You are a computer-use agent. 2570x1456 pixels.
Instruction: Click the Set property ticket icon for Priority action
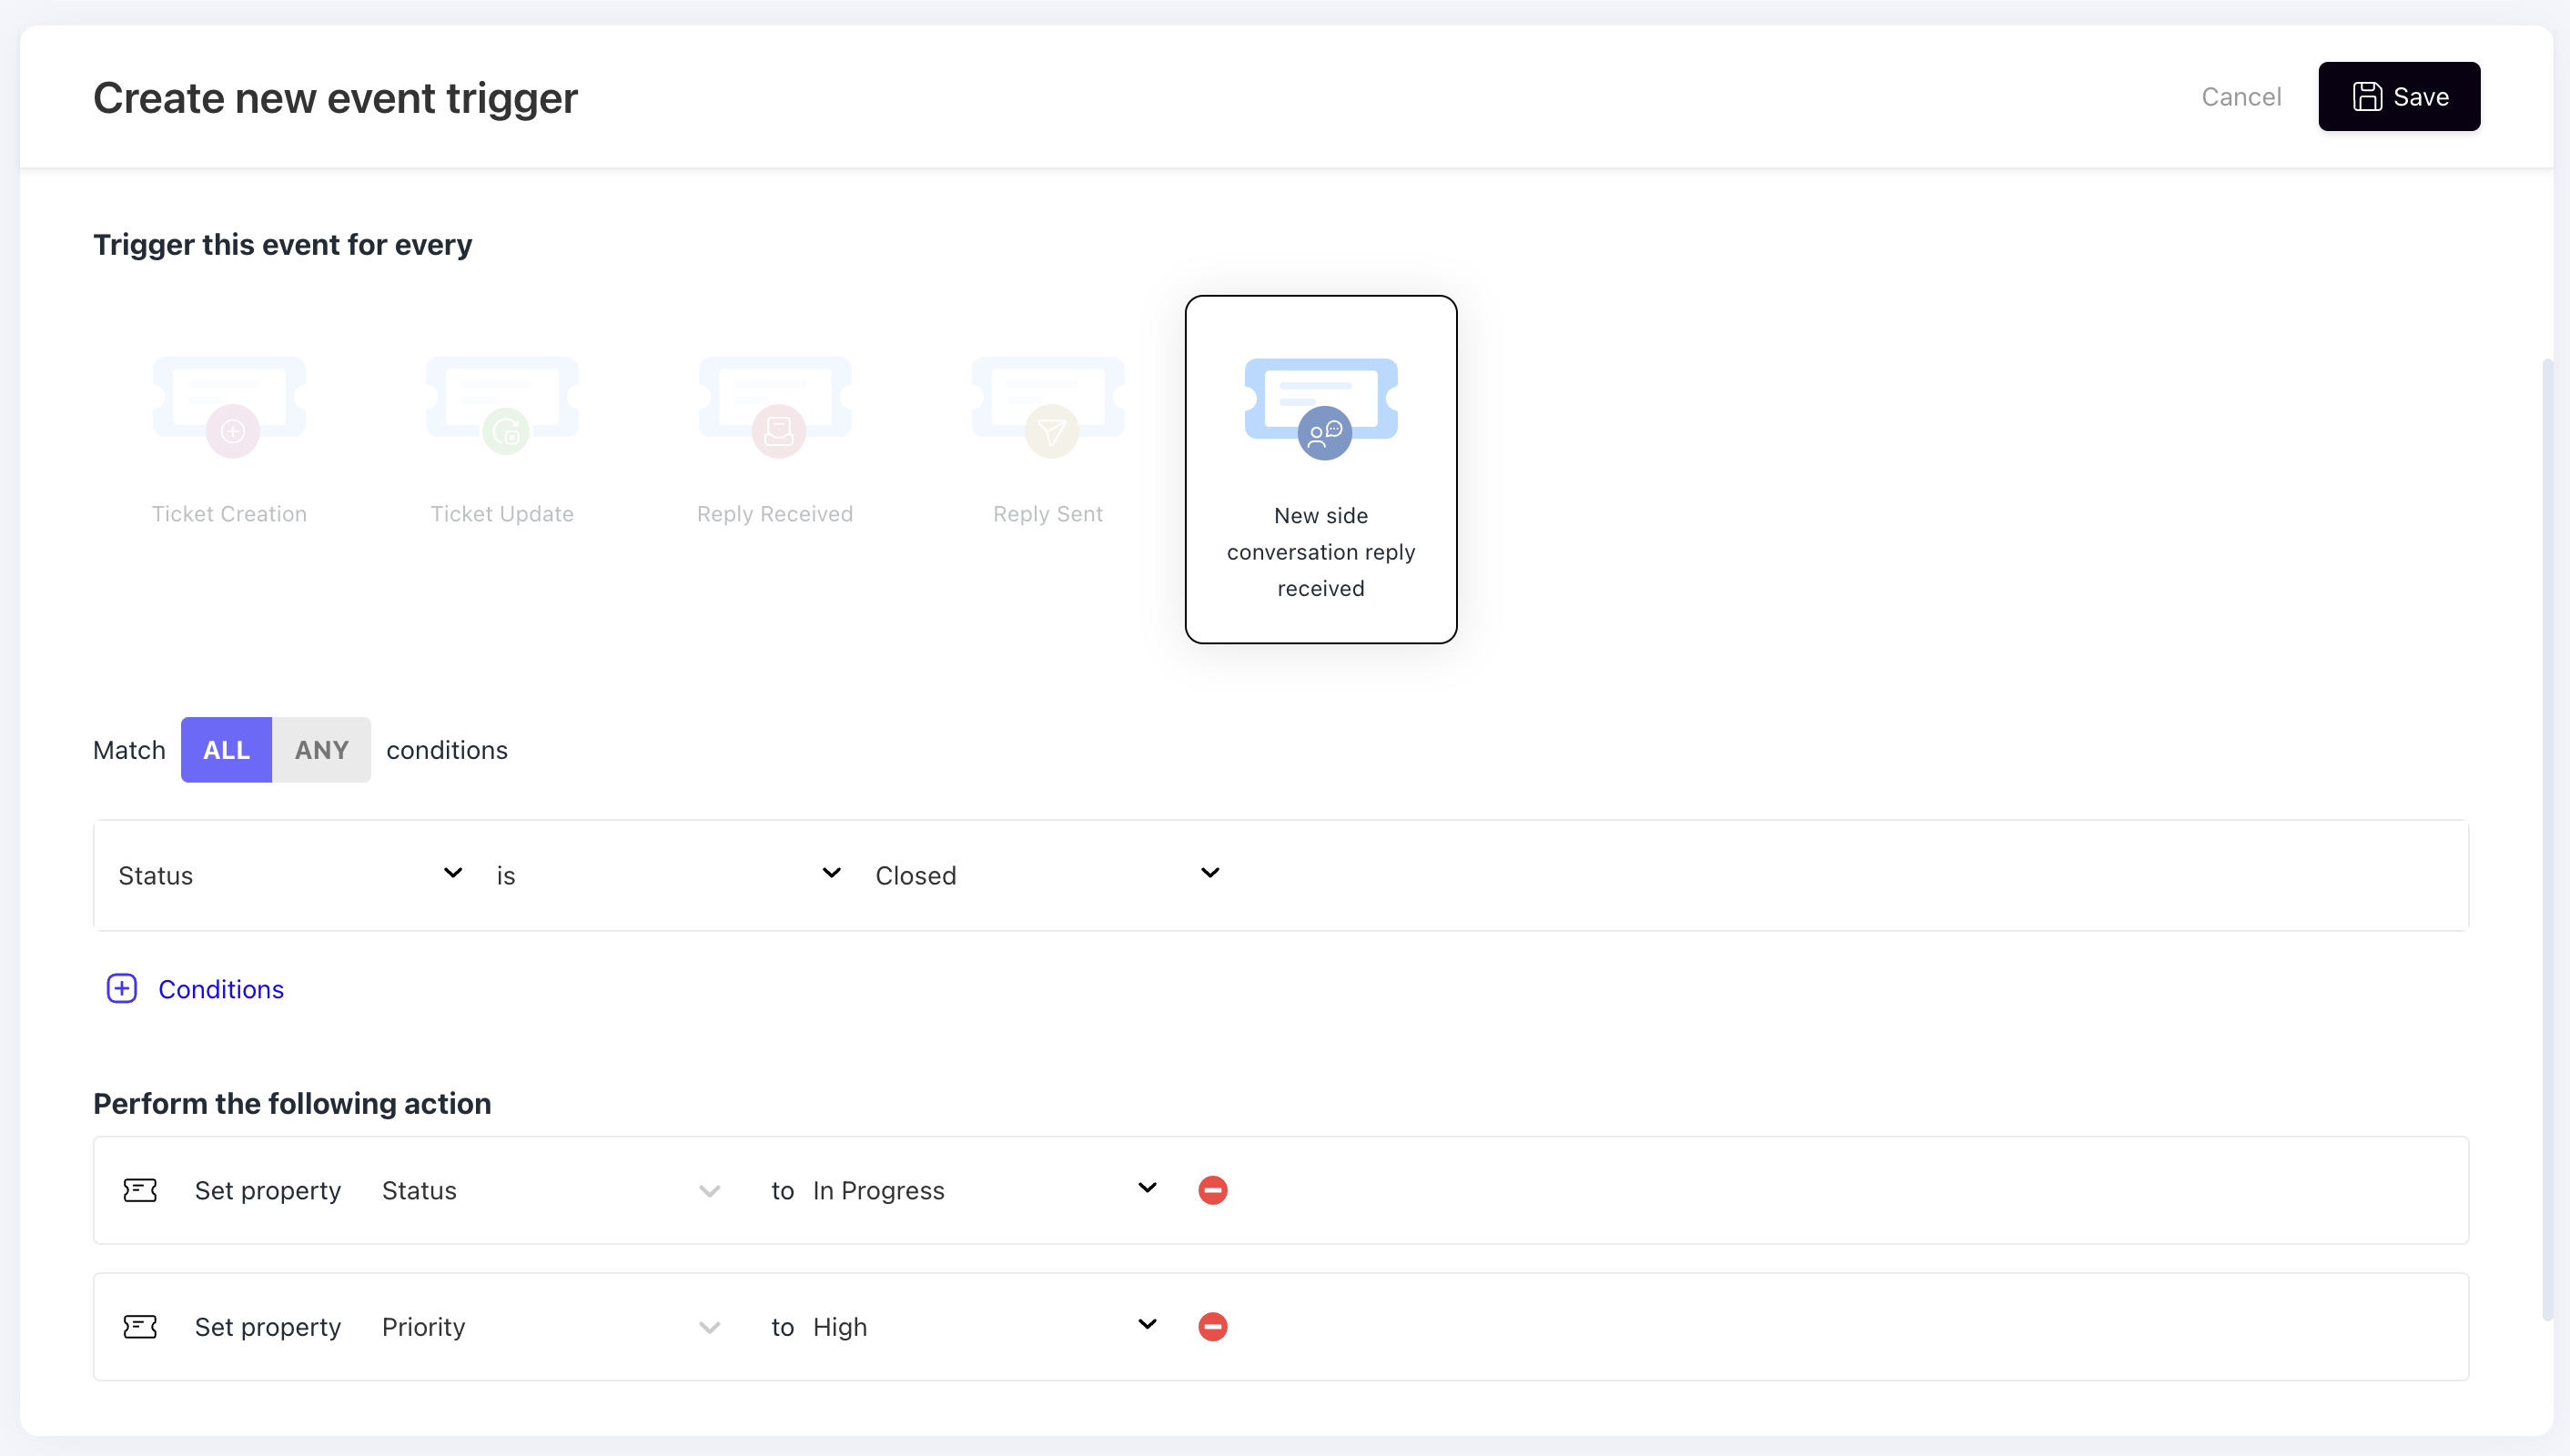pos(139,1327)
